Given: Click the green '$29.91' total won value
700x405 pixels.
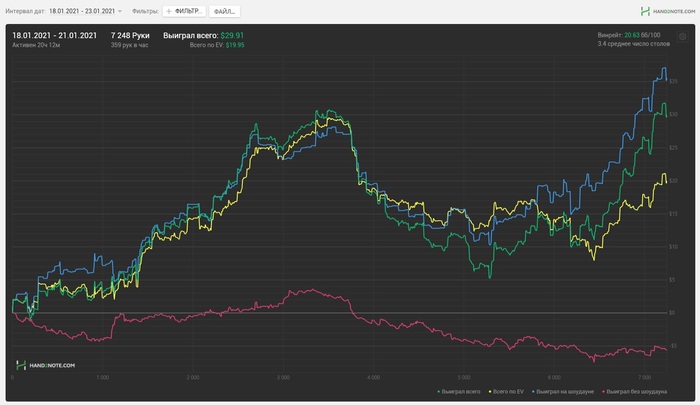Looking at the screenshot, I should pos(232,36).
